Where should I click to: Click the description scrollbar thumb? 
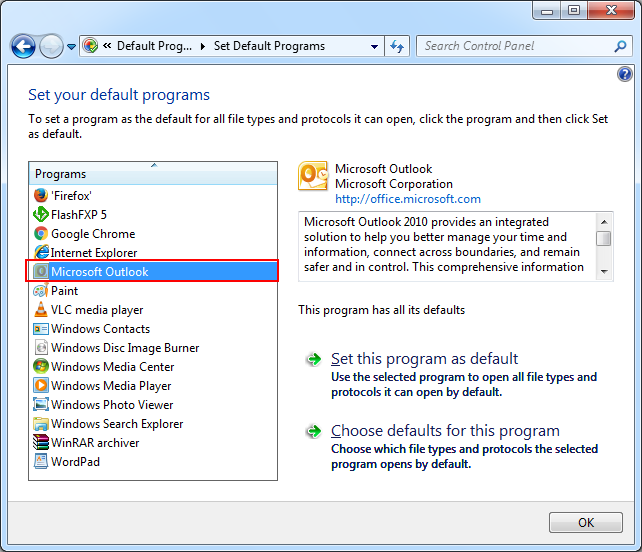[x=604, y=238]
